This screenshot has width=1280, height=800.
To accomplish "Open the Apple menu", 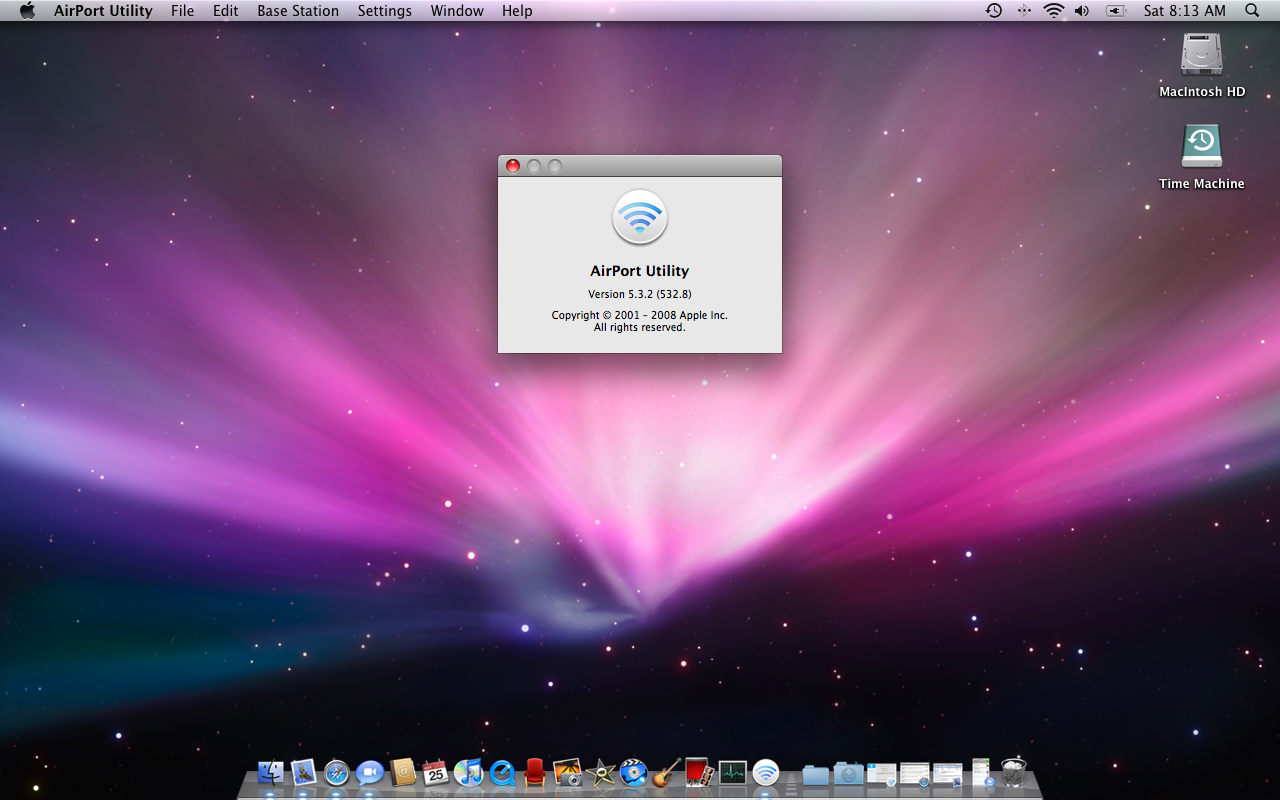I will [27, 11].
